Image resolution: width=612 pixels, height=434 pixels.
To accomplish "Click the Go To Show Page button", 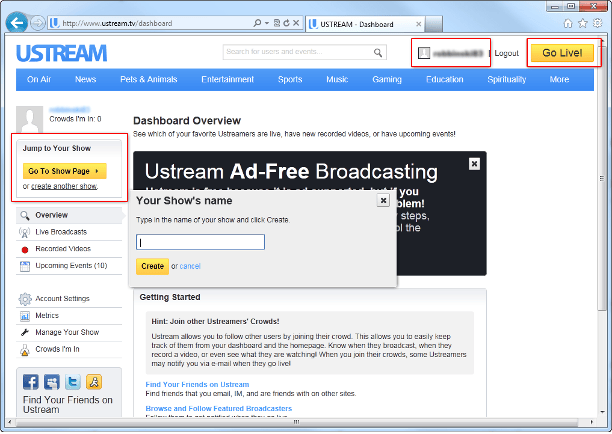I will click(x=65, y=171).
